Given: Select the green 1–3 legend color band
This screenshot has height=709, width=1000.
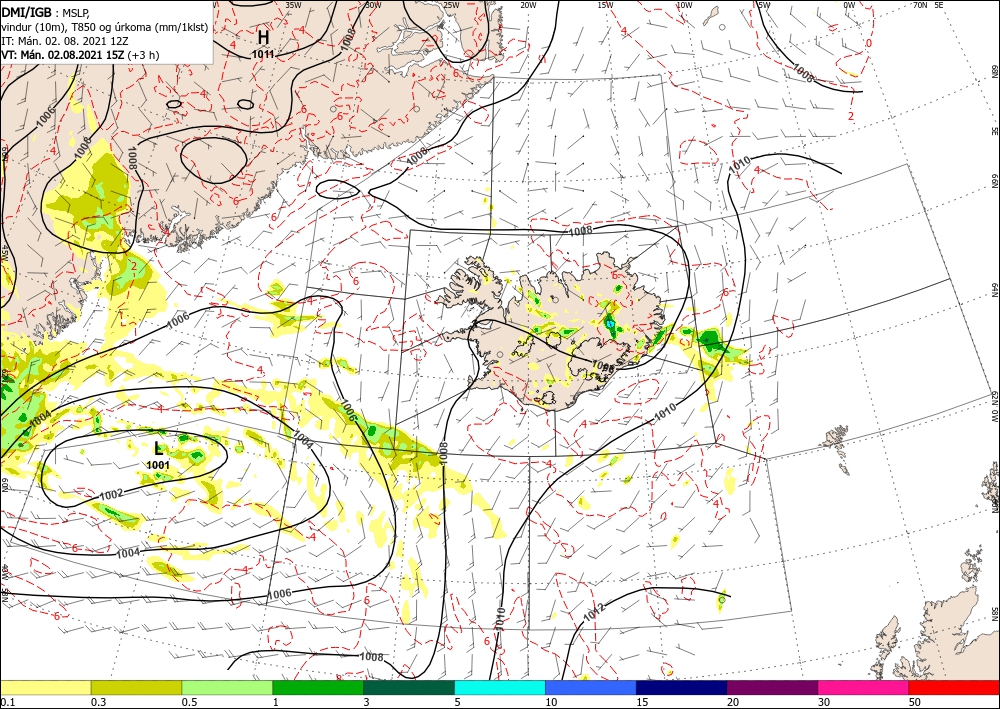Looking at the screenshot, I should click(318, 687).
